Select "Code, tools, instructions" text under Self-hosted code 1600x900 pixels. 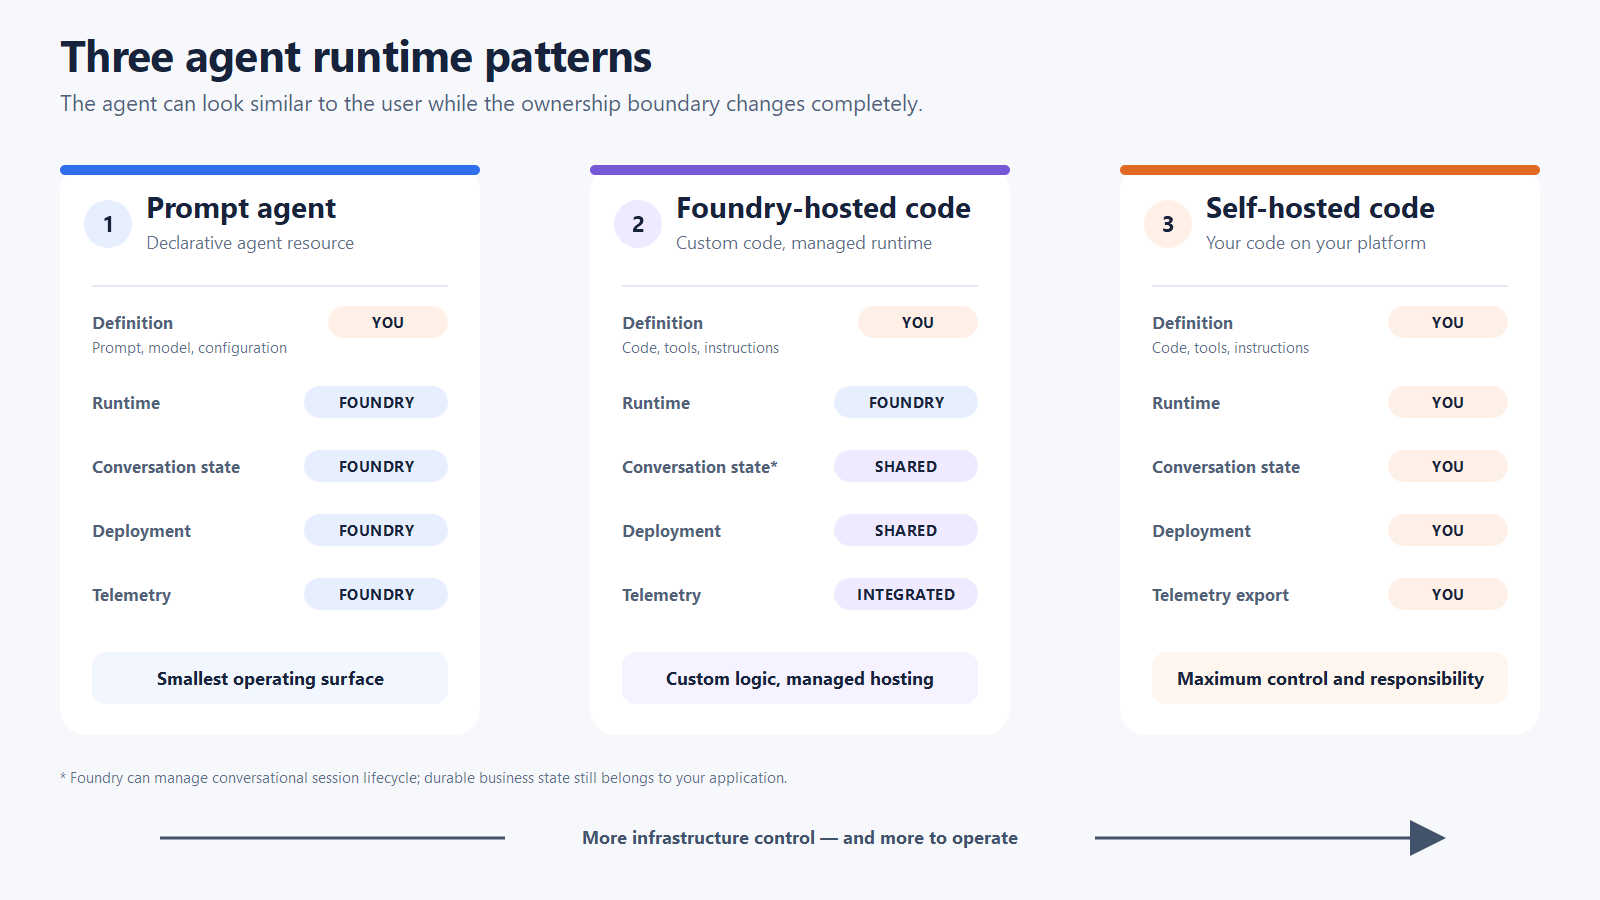point(1230,348)
